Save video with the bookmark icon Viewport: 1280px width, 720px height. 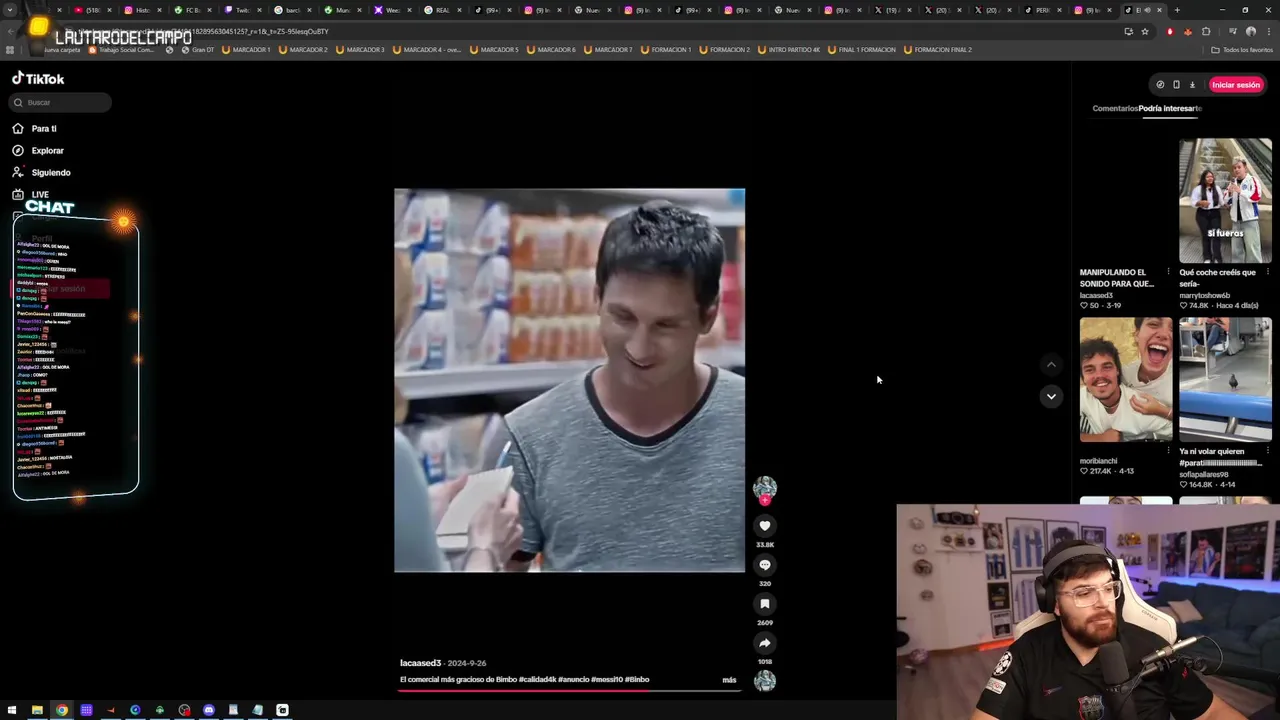765,603
